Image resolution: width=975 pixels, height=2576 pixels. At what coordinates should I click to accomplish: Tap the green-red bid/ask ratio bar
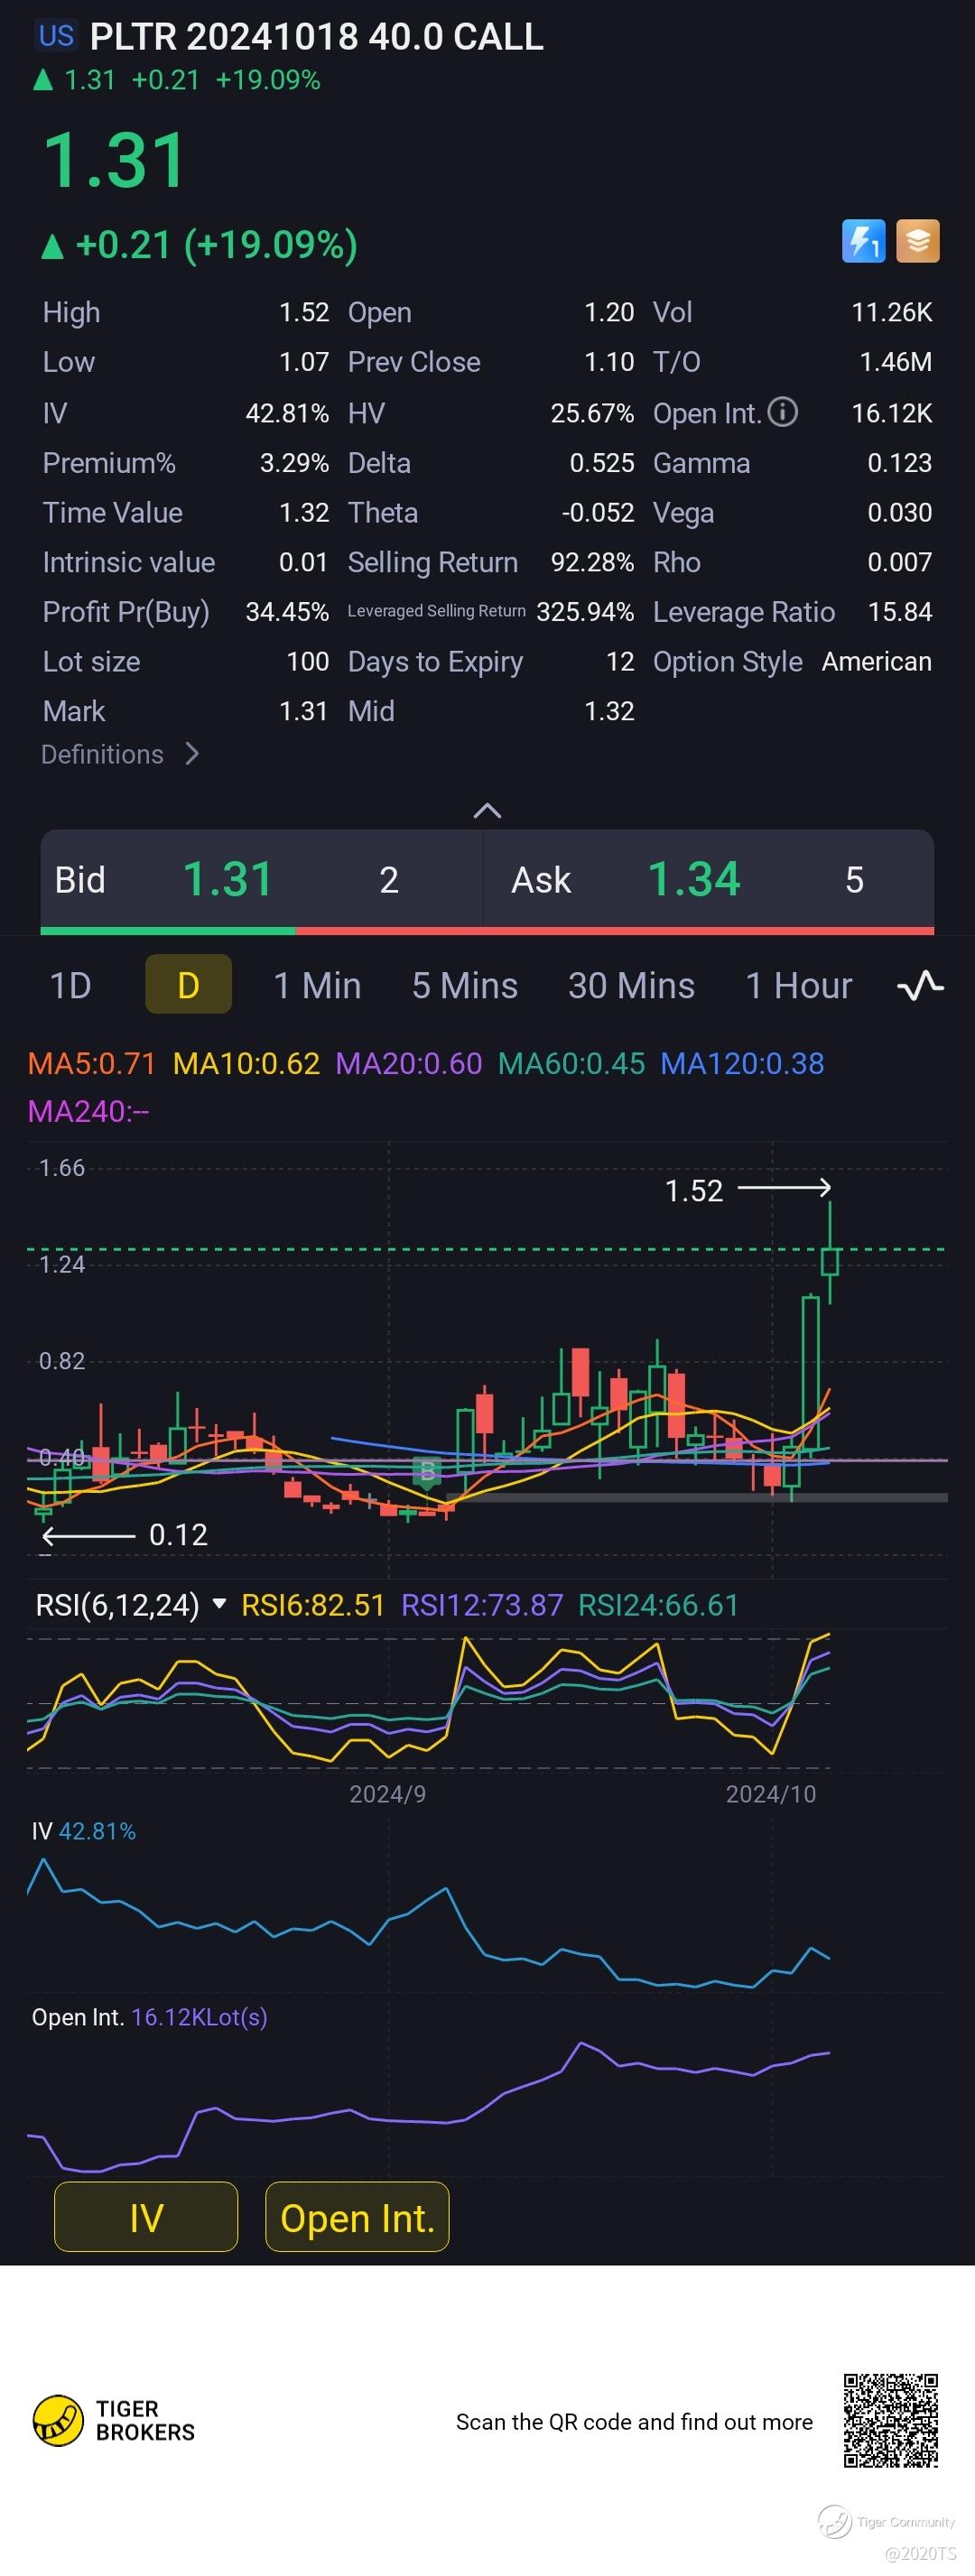487,930
